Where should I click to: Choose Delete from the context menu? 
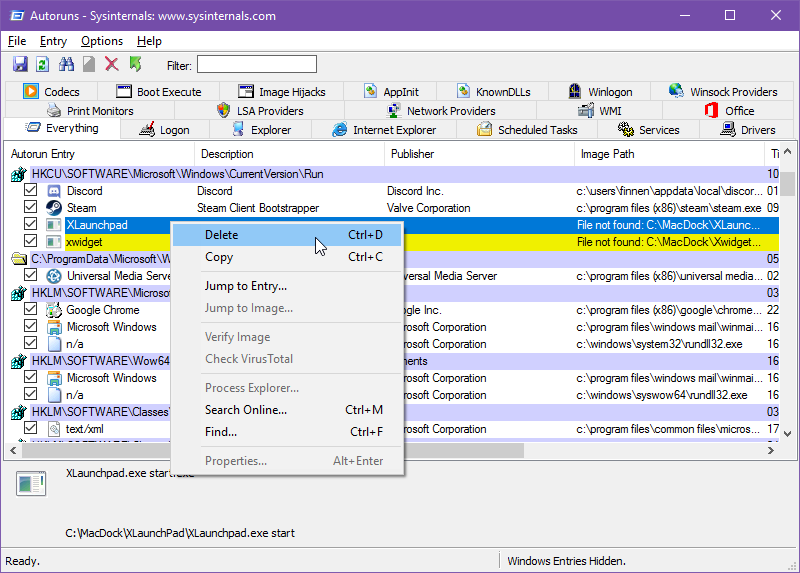click(x=288, y=235)
